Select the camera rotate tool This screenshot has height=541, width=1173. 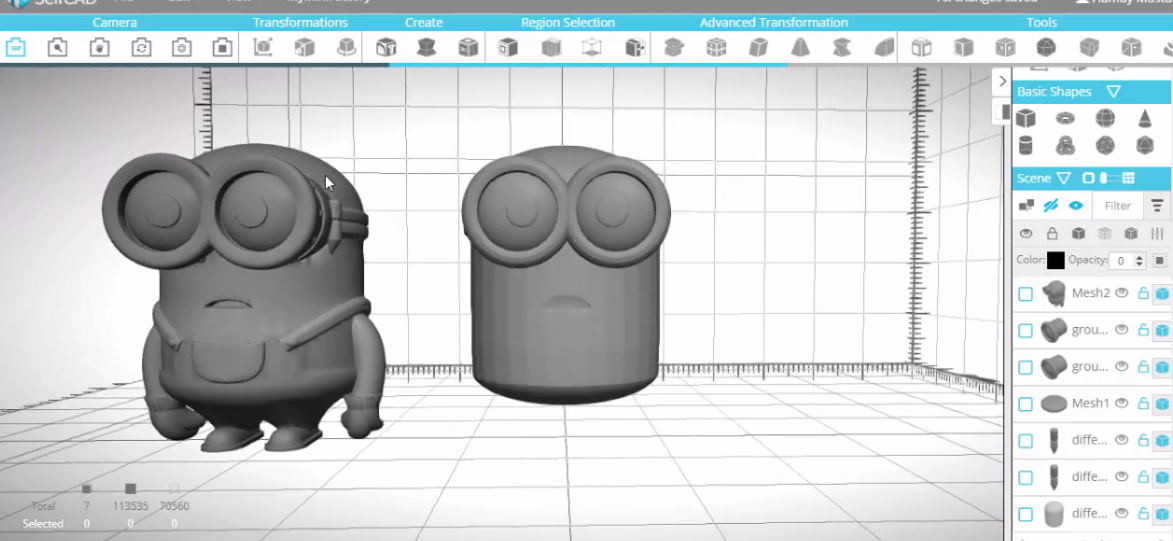(141, 48)
